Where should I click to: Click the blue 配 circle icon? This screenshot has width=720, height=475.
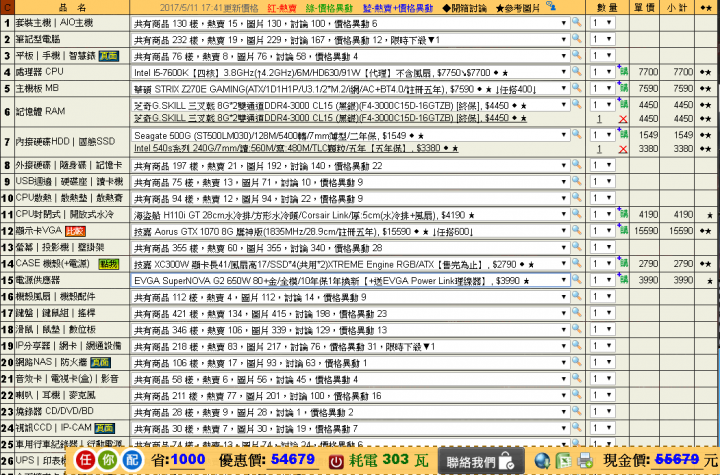pos(131,460)
